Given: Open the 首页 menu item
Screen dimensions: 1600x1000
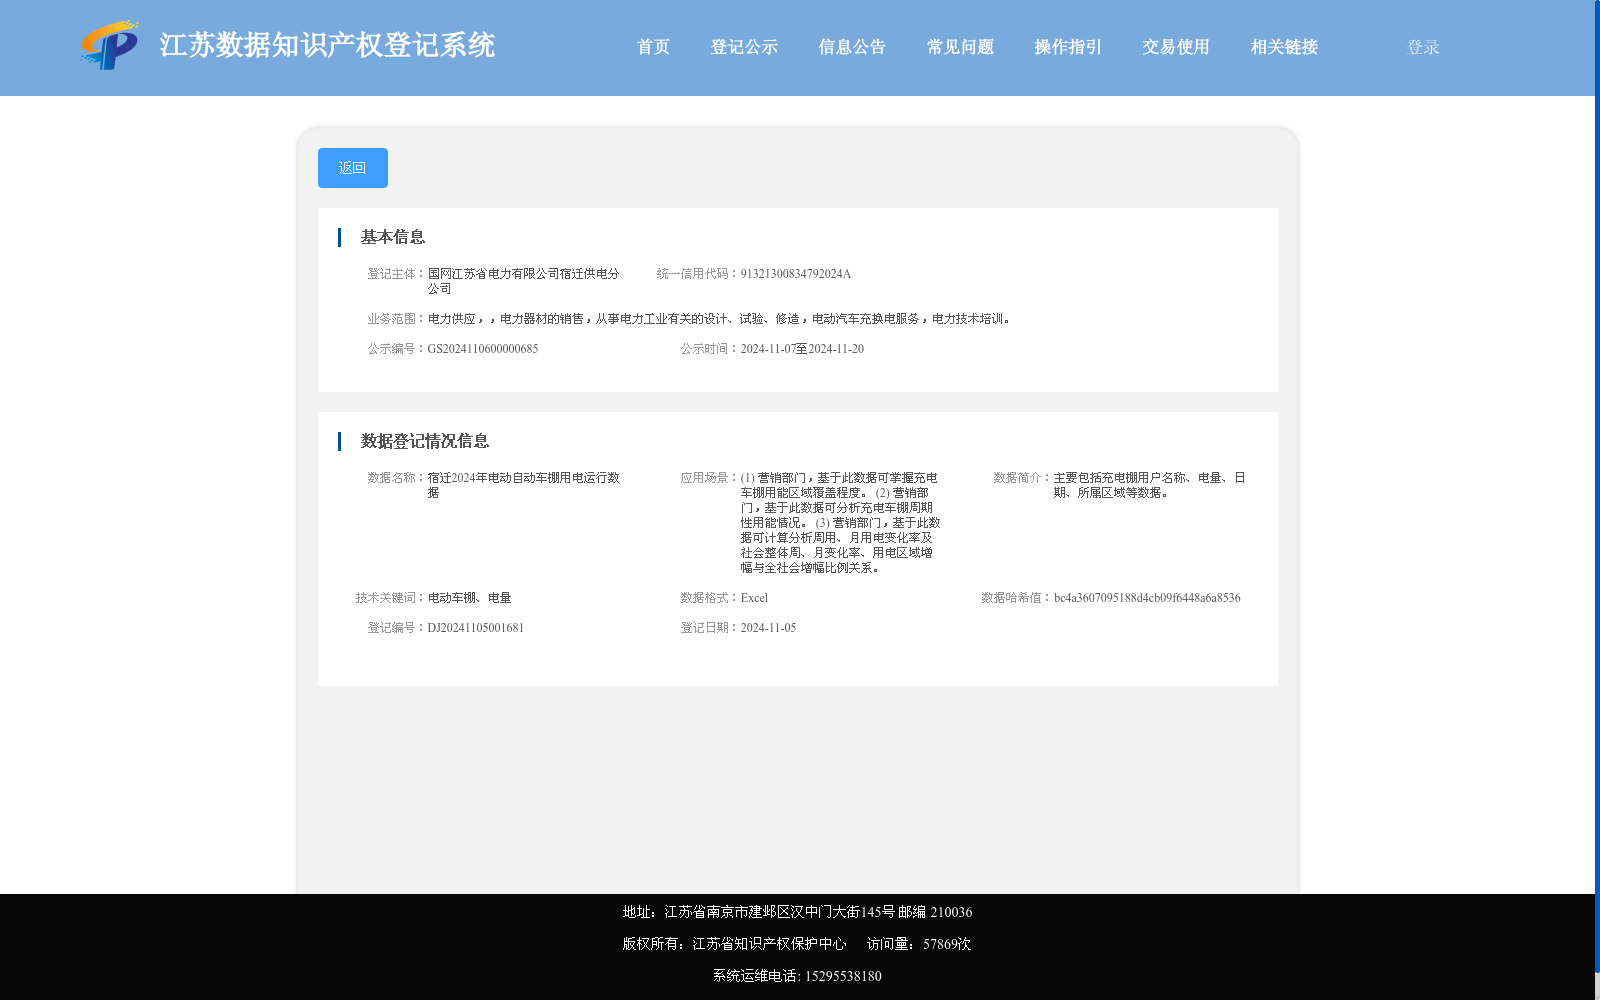Looking at the screenshot, I should [653, 47].
